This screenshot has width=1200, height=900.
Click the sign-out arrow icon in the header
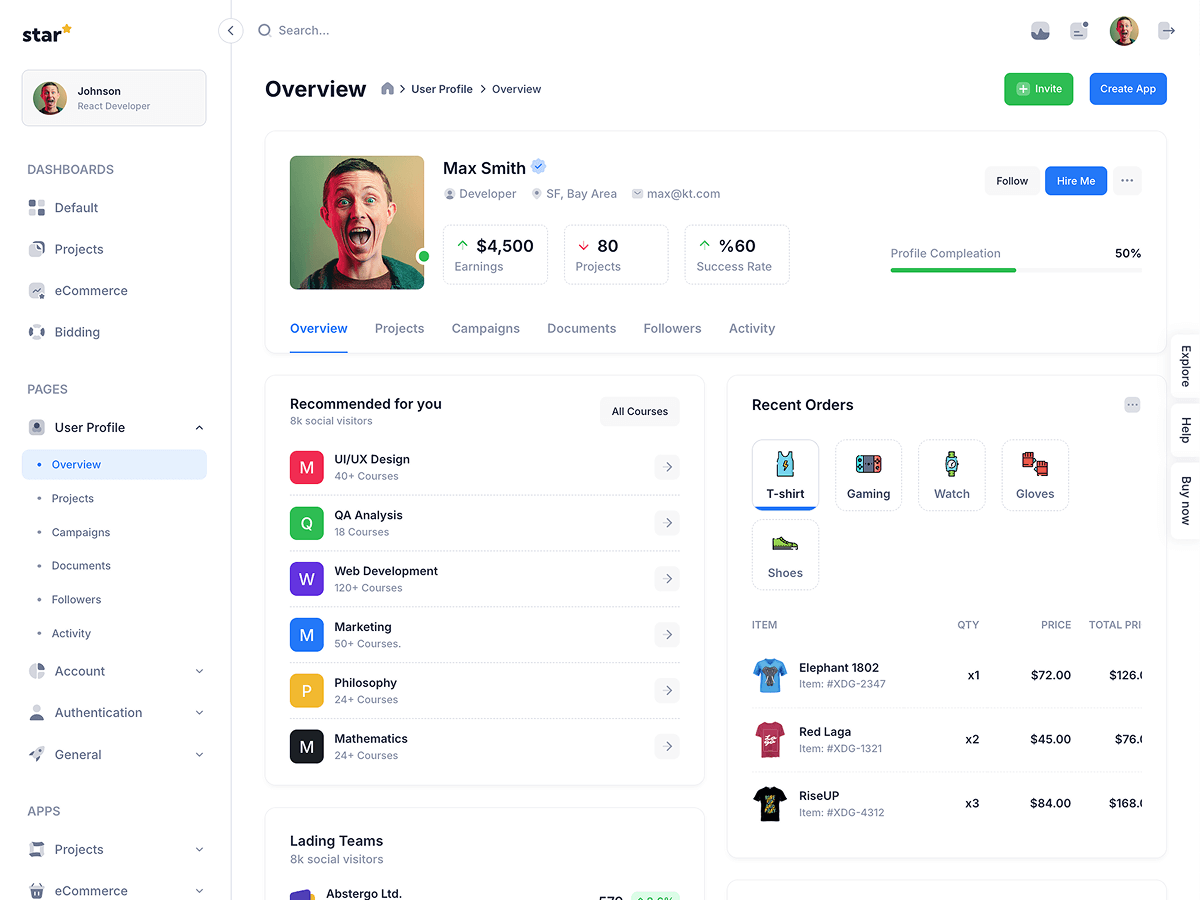[1166, 30]
